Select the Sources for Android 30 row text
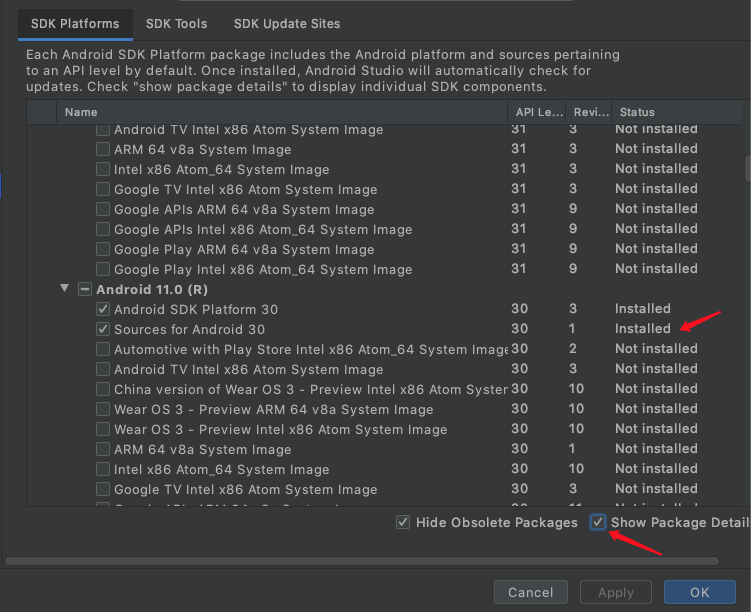This screenshot has height=612, width=751. [x=189, y=329]
